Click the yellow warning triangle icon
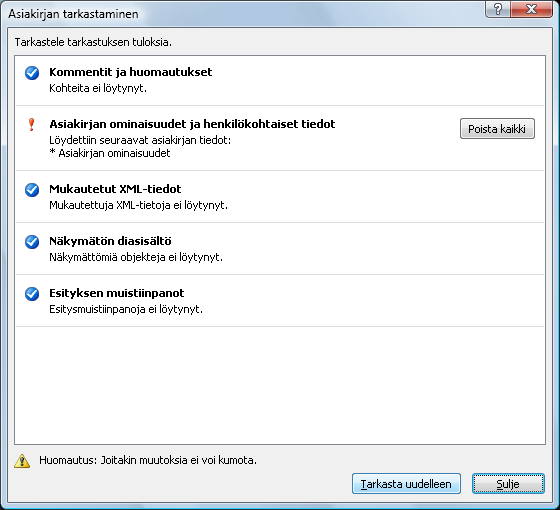This screenshot has height=510, width=560. pos(22,461)
